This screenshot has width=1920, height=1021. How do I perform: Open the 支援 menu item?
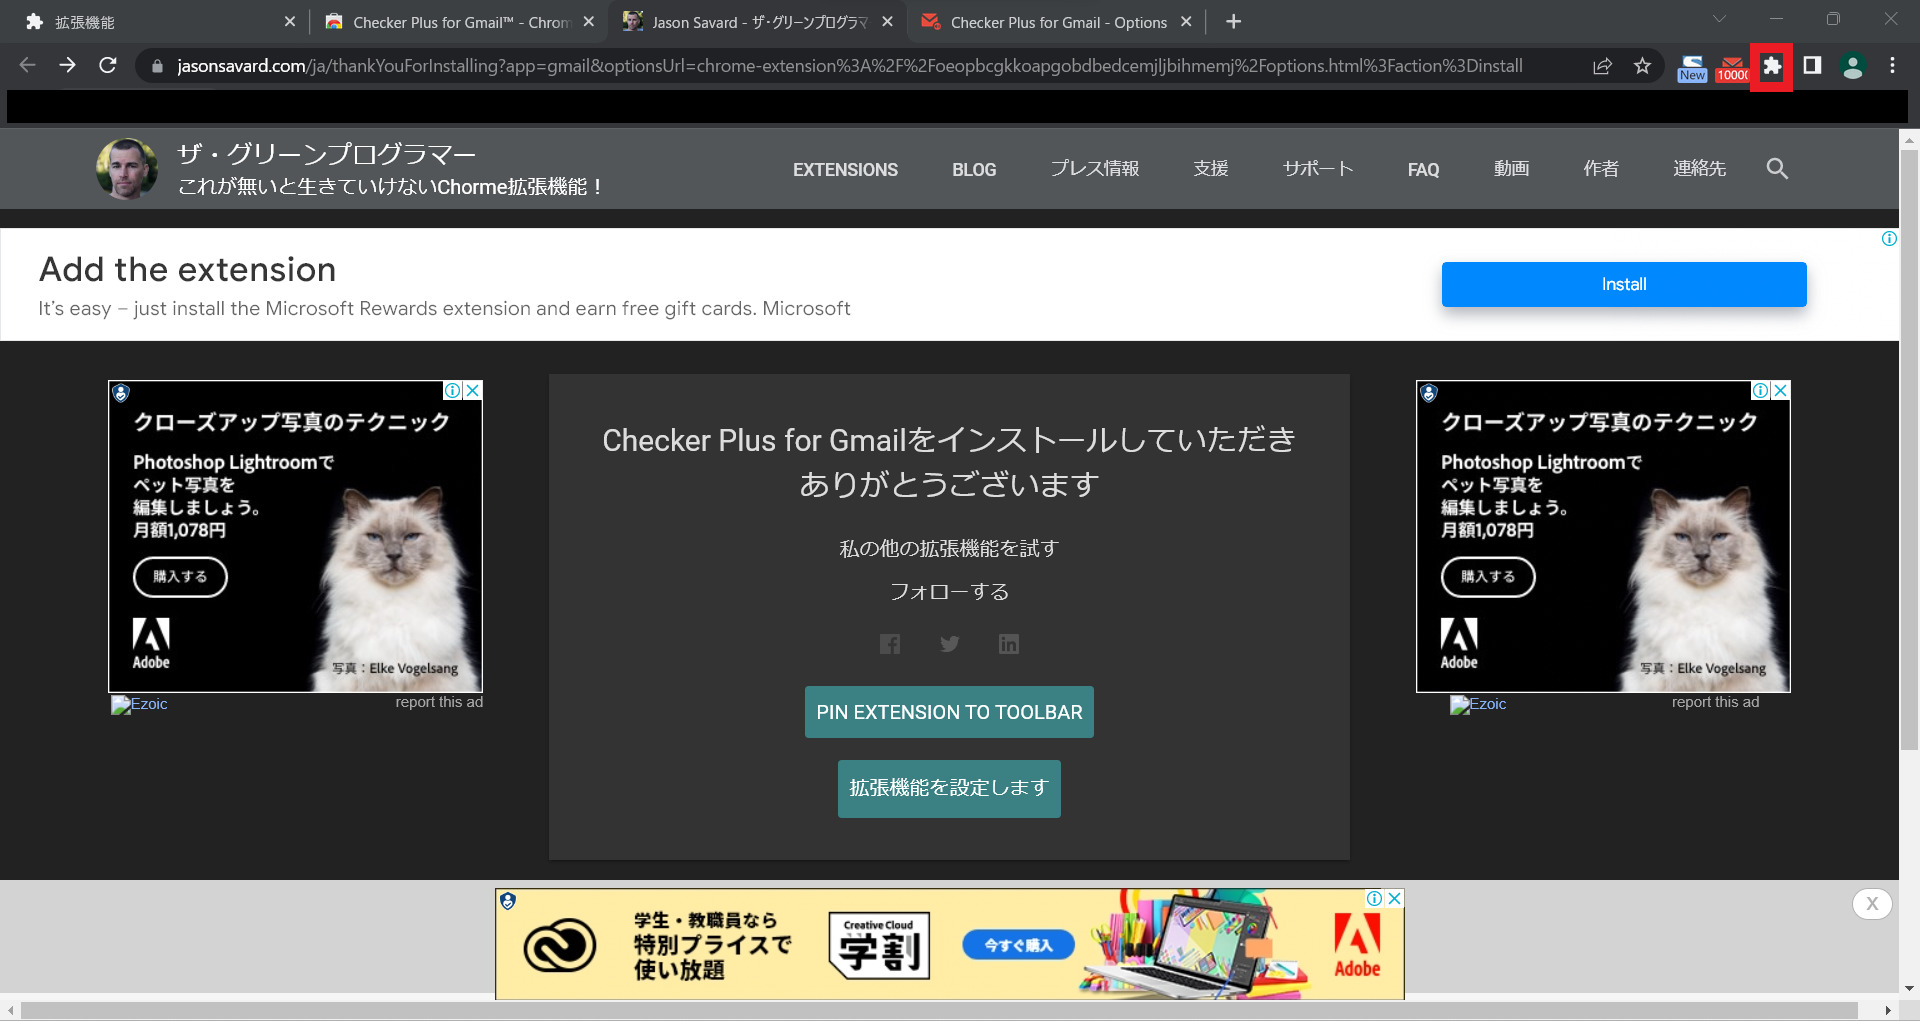coord(1211,169)
